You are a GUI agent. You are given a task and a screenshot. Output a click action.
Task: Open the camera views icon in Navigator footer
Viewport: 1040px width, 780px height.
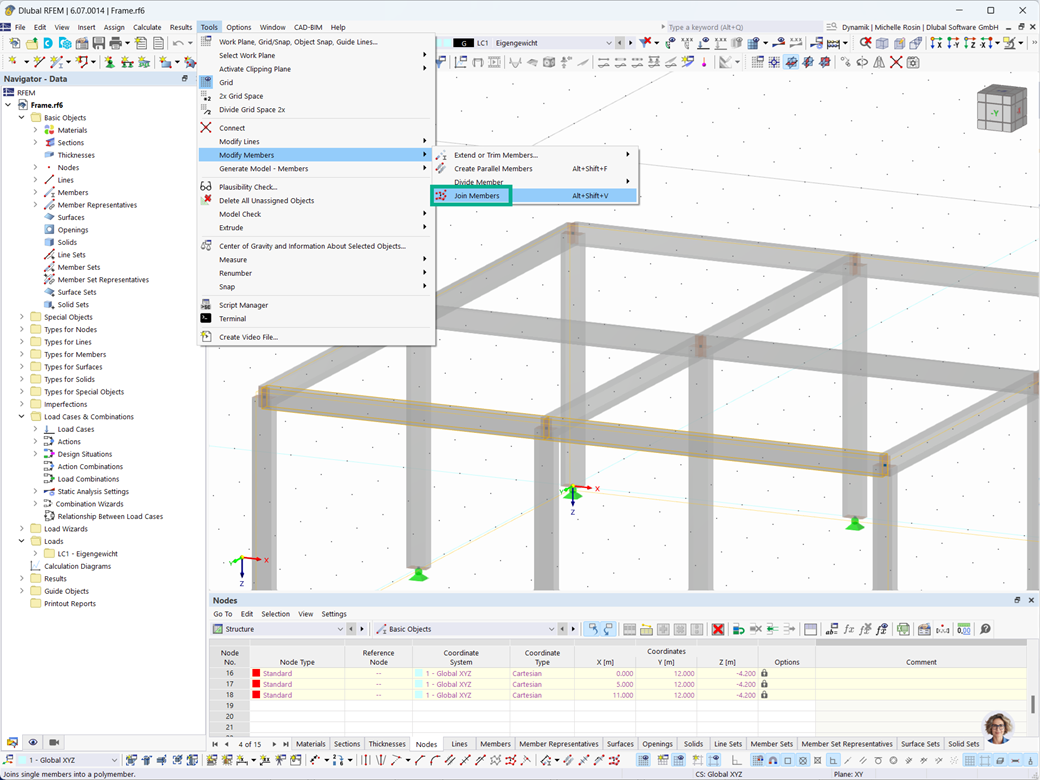coord(54,742)
